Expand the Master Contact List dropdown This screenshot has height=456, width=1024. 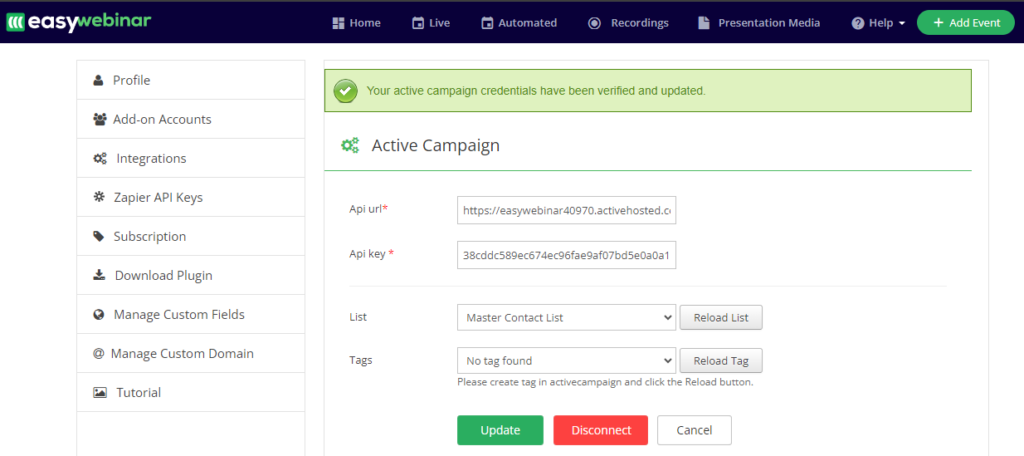coord(566,318)
